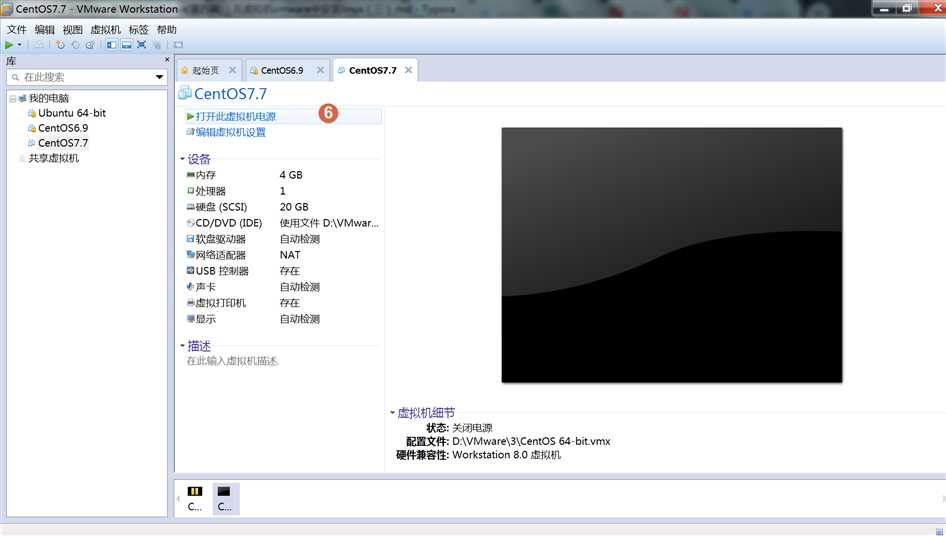Open the 标签 menu
Screen dimensions: 946x536
[138, 30]
